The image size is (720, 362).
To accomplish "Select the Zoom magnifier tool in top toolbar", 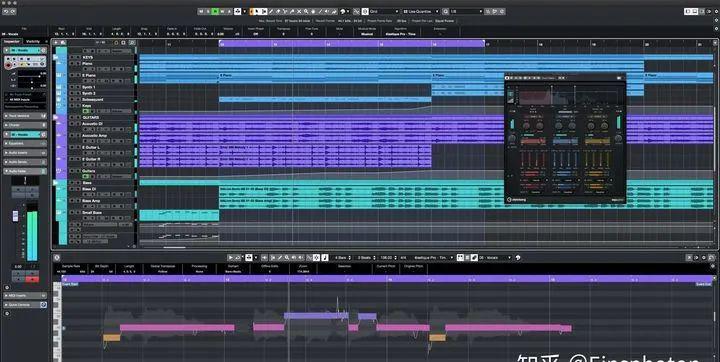I will (x=306, y=11).
